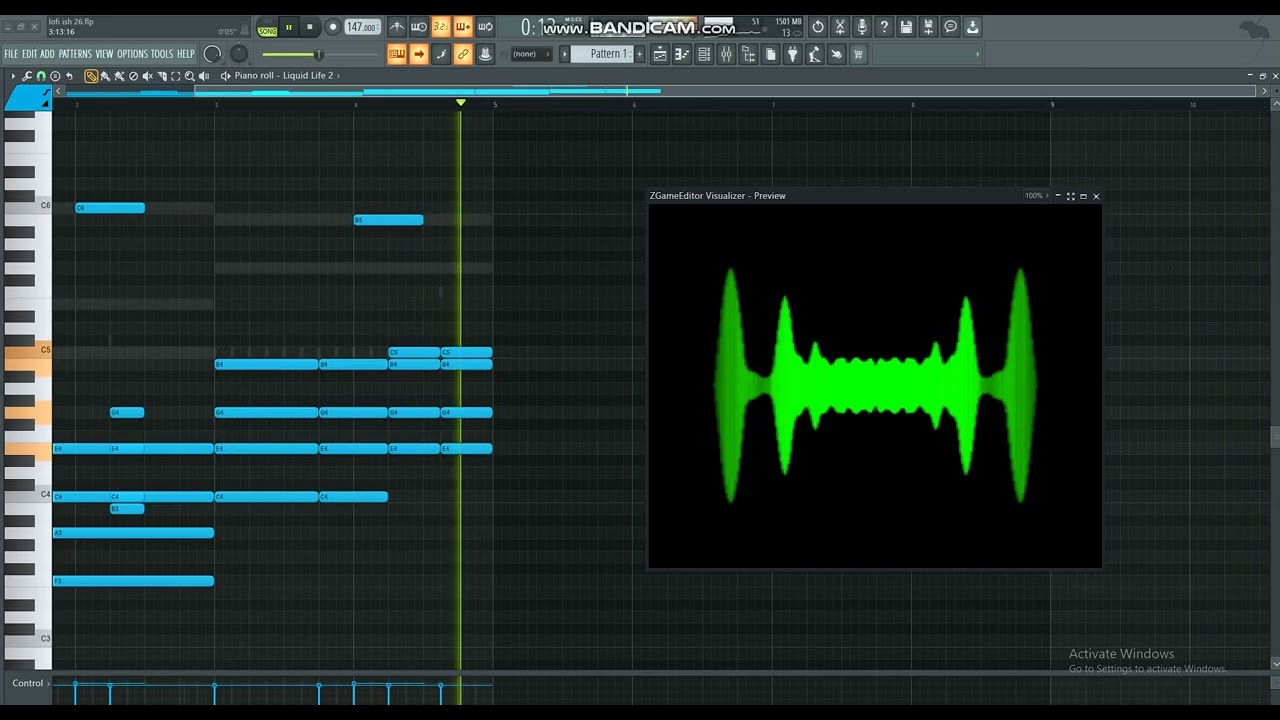Viewport: 1280px width, 720px height.
Task: Click the undo history icon
Action: 818,27
